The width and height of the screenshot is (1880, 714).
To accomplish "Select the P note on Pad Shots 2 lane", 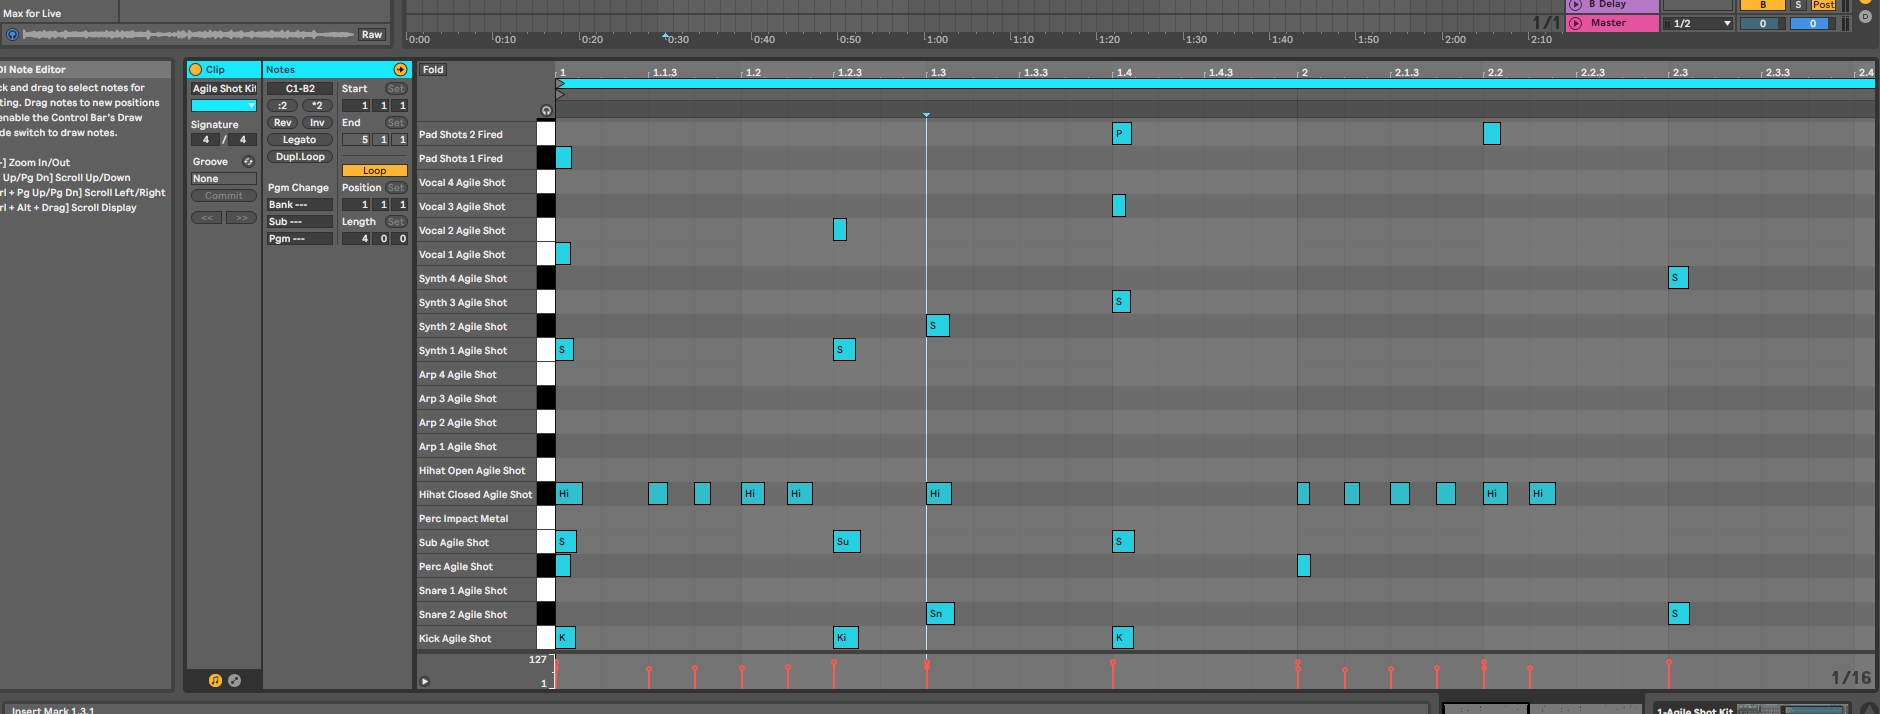I will tap(1121, 134).
